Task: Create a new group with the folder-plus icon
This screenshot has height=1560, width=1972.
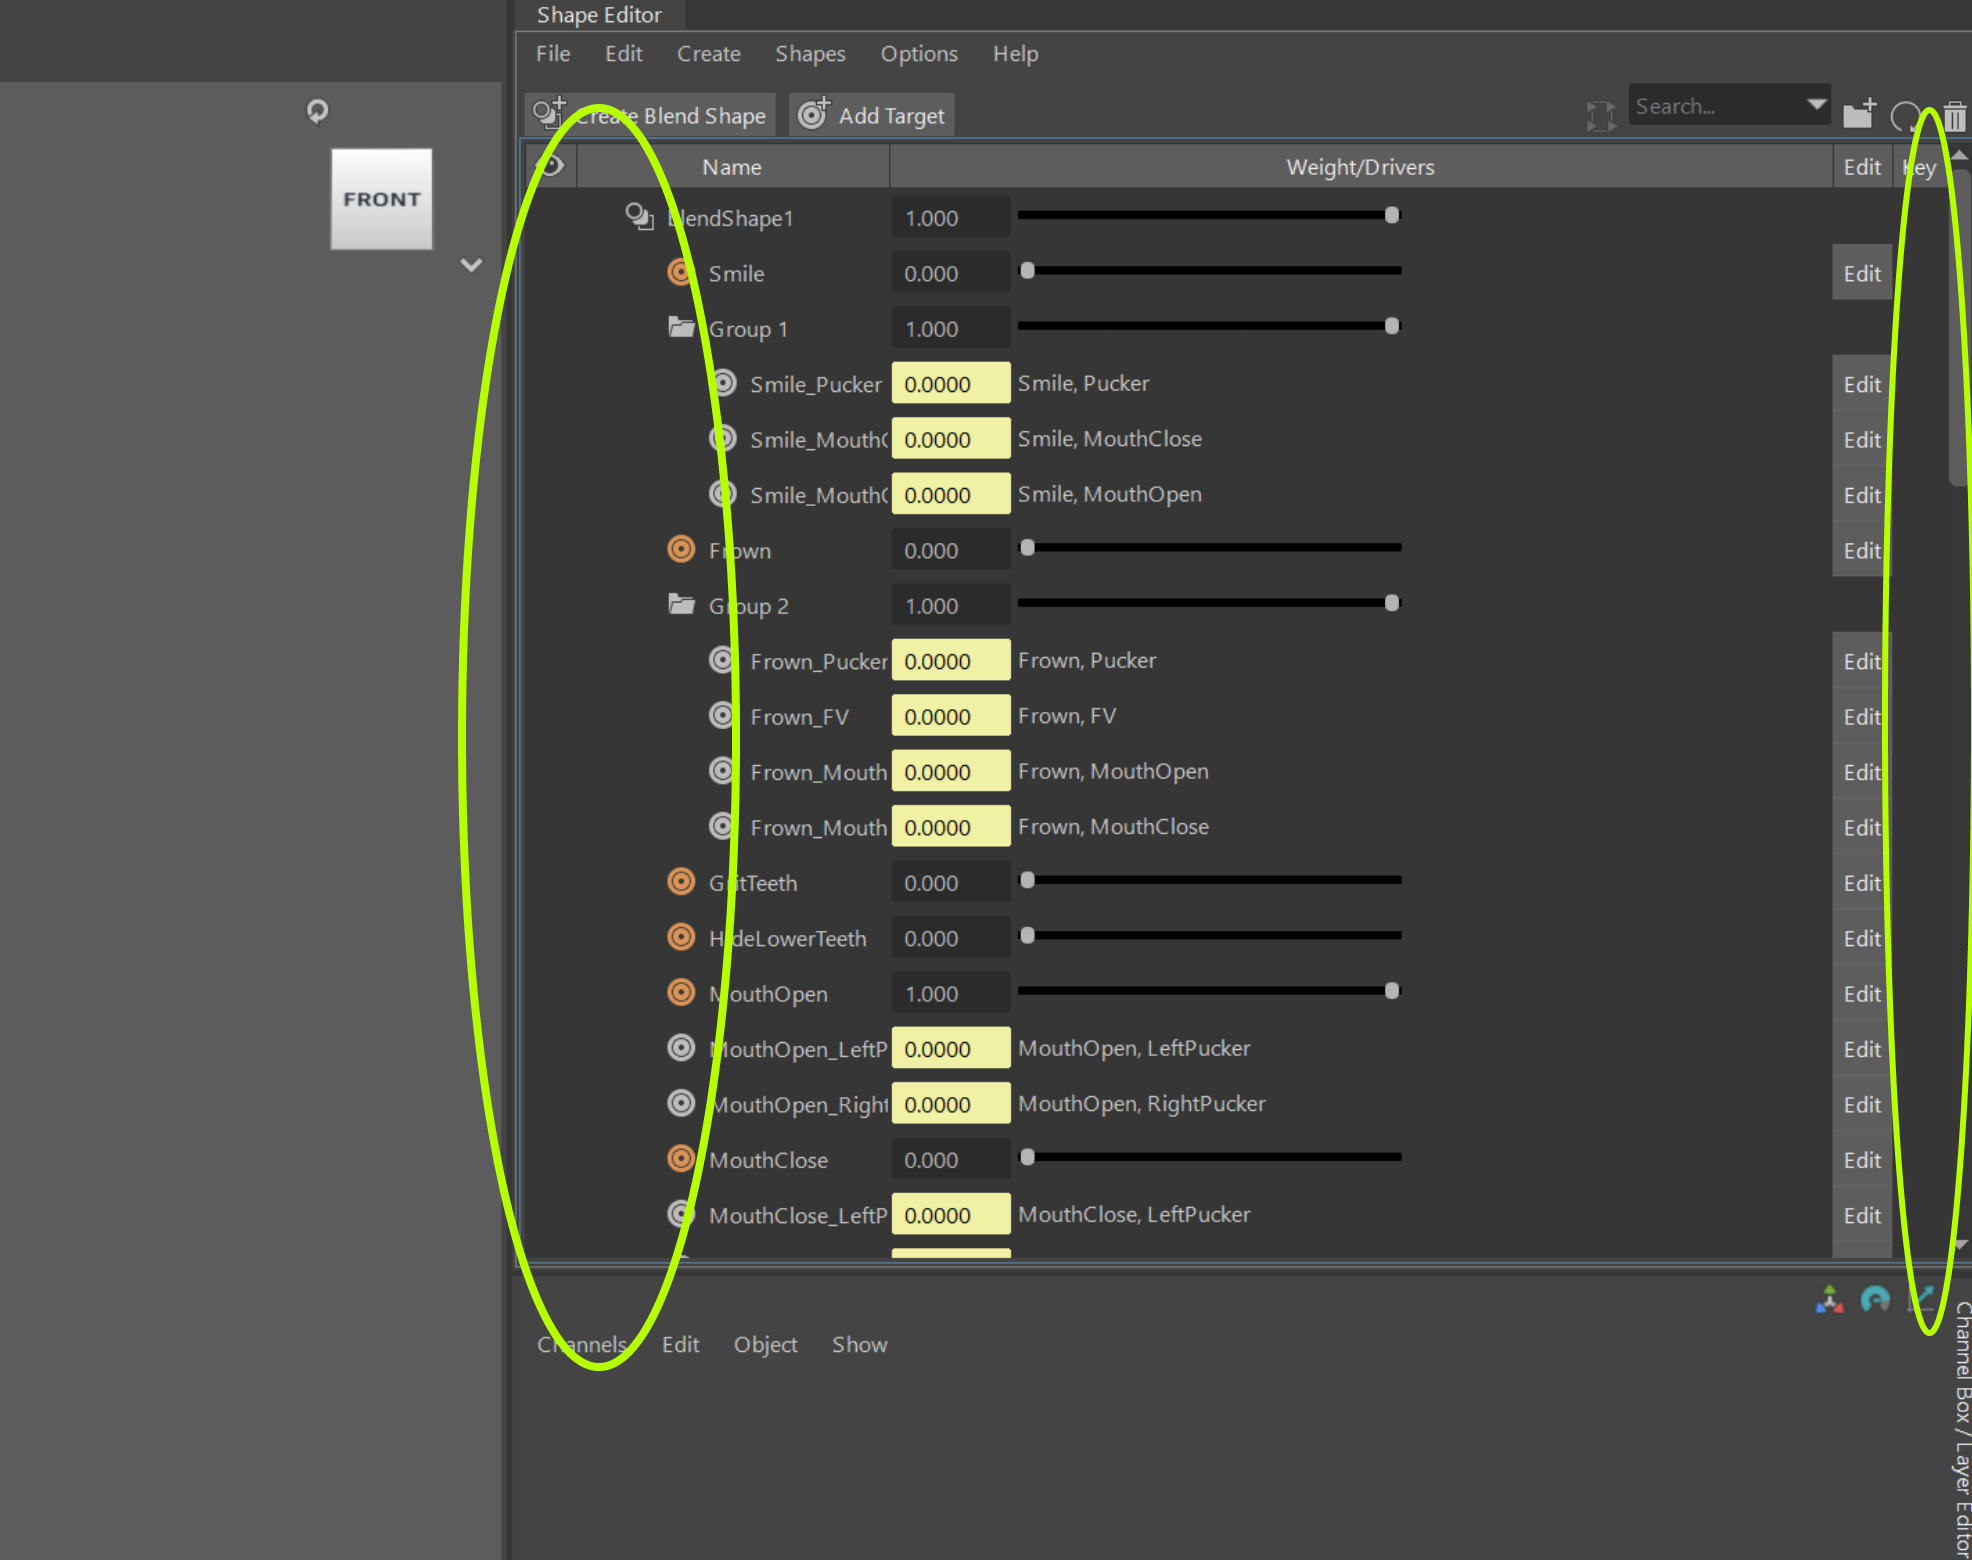Action: pos(1859,114)
